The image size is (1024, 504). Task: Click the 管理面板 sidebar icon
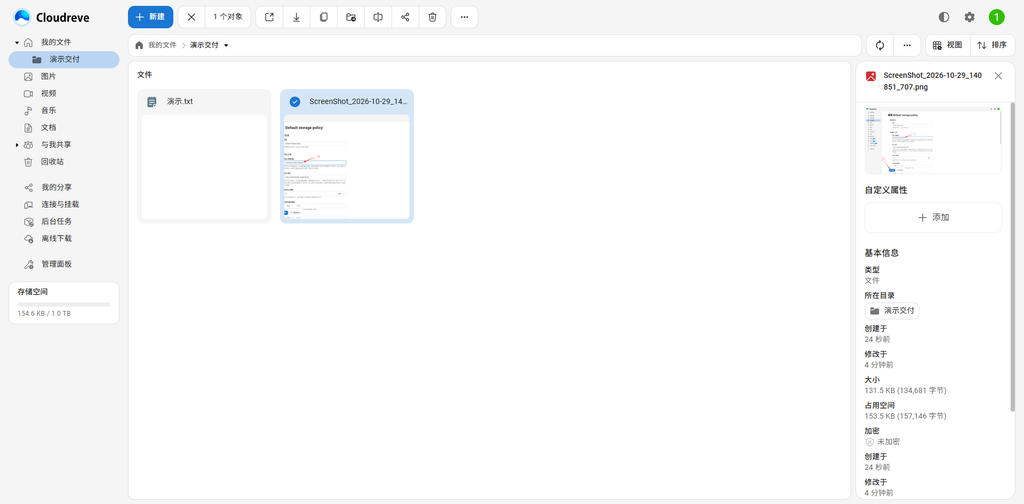pyautogui.click(x=28, y=264)
